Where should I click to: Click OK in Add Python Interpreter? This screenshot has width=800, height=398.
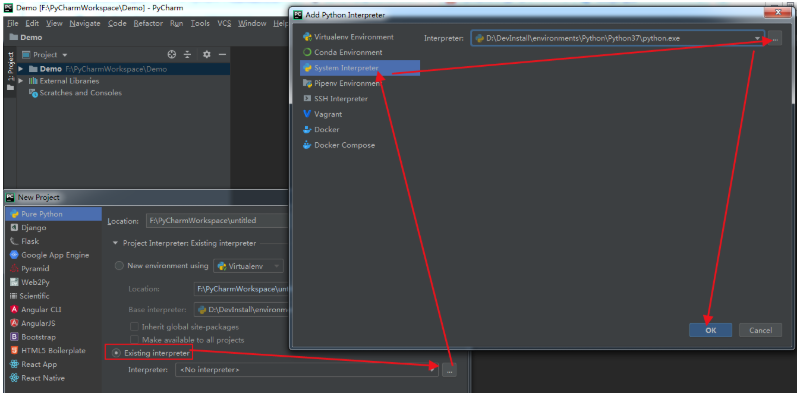click(710, 330)
